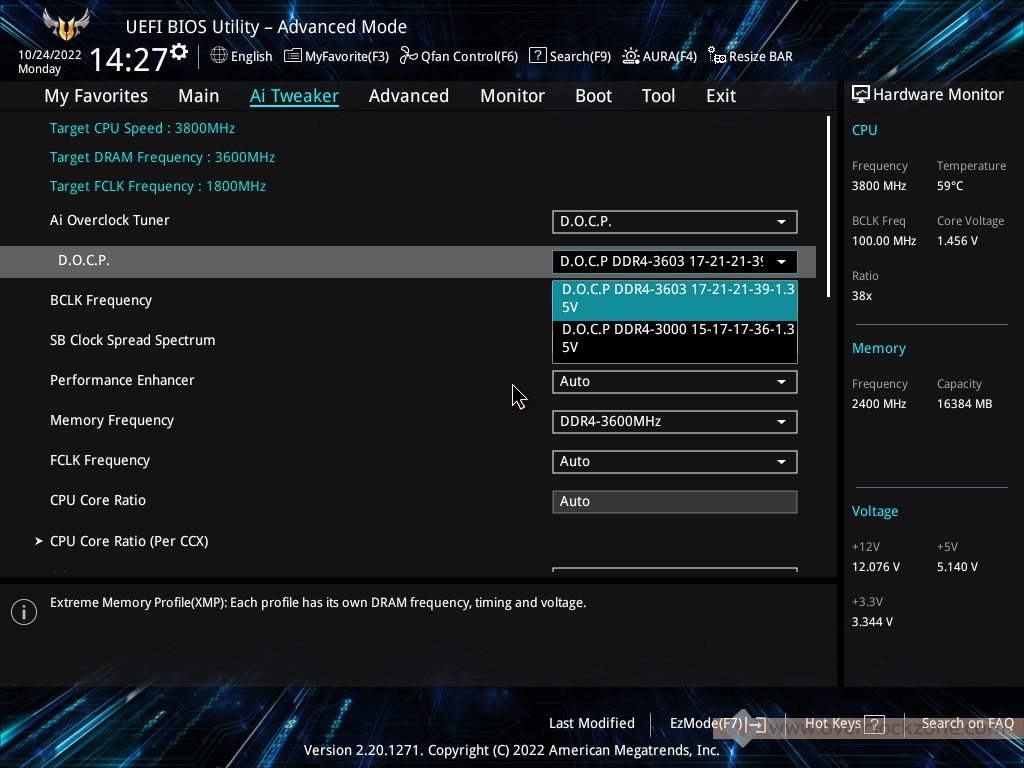Click the vertical scrollbar in settings list

click(x=828, y=205)
